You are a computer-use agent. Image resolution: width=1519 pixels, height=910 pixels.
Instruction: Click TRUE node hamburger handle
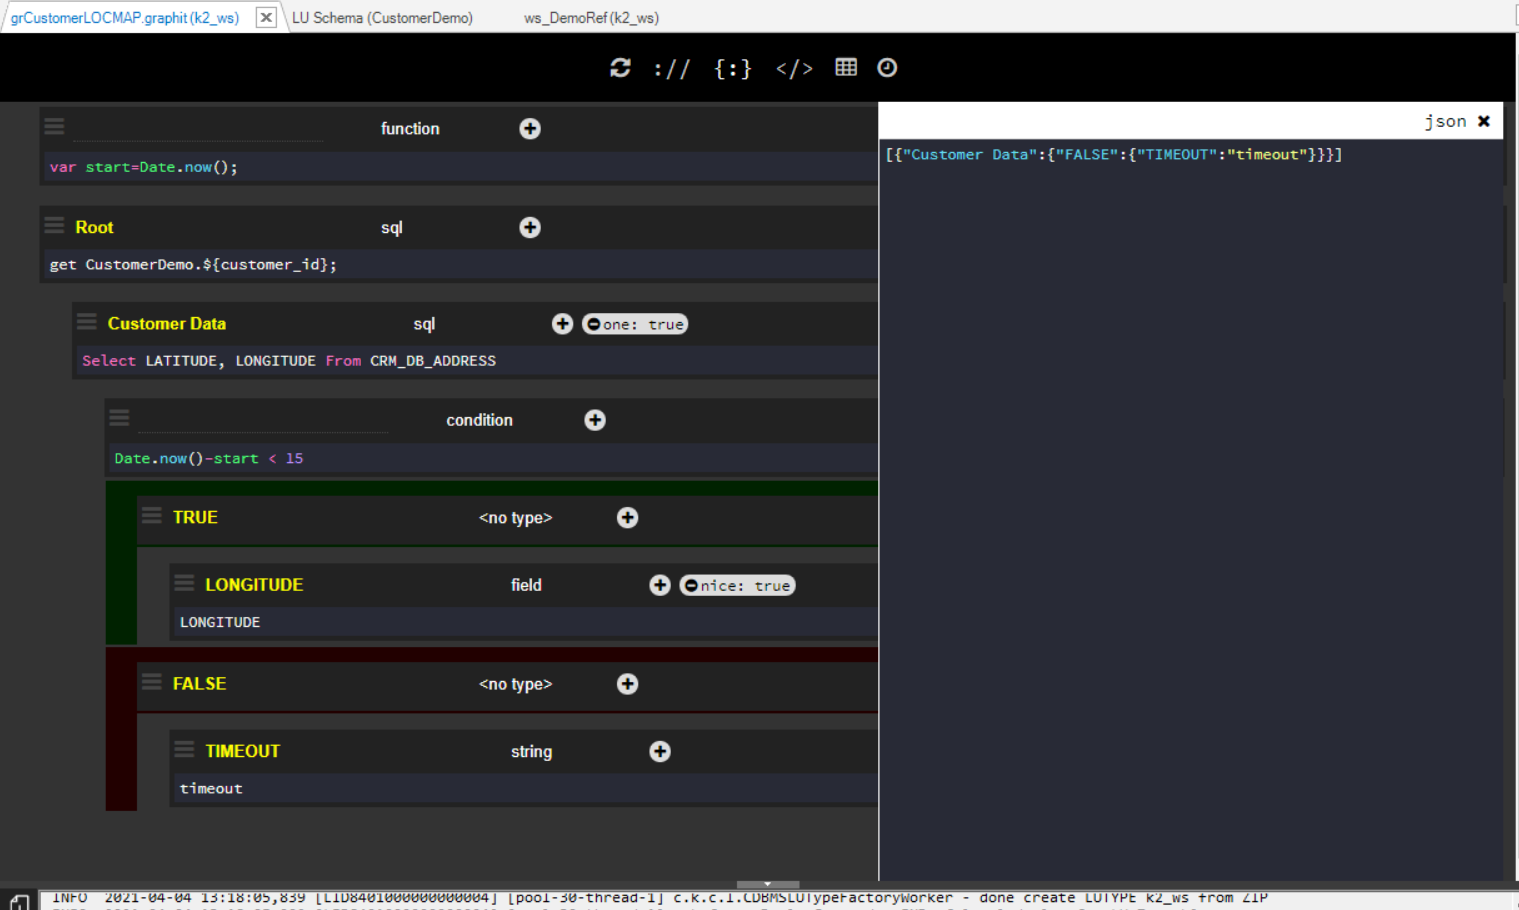(x=151, y=515)
